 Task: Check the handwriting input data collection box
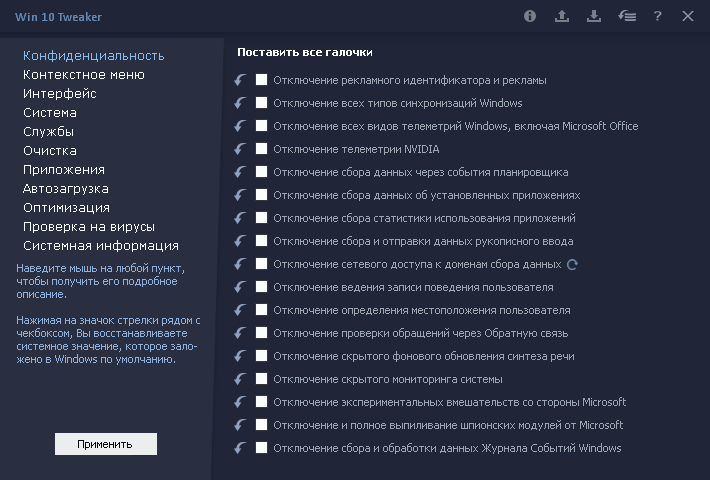[261, 241]
